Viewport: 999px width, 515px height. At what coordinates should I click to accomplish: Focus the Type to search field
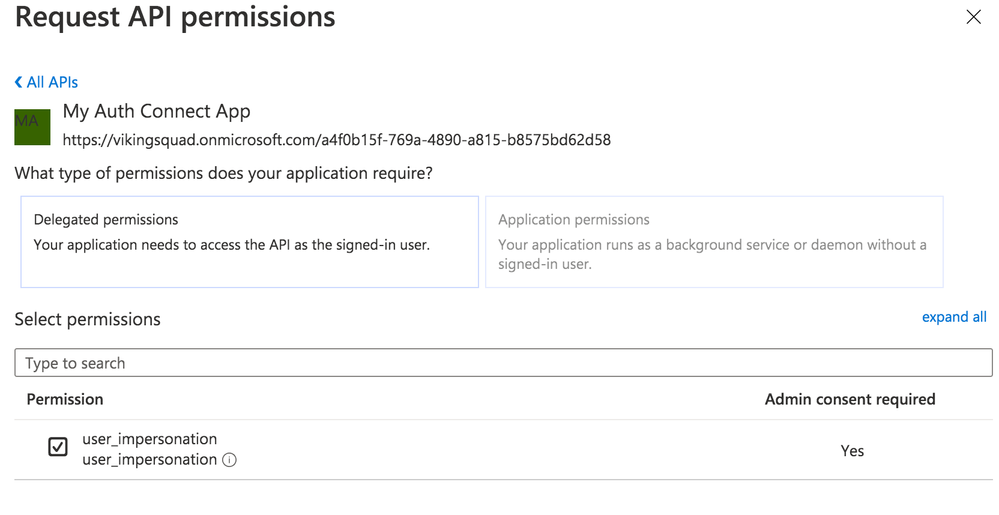click(503, 363)
